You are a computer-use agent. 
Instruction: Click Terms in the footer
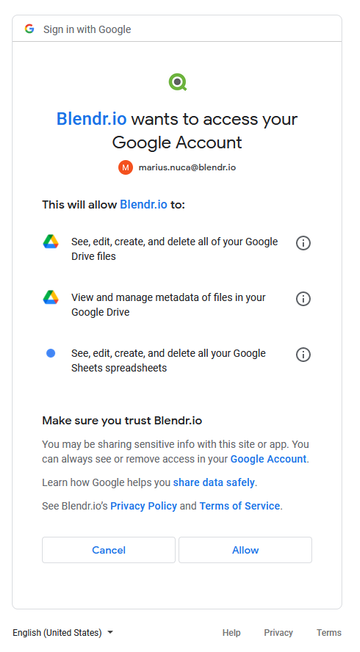click(x=329, y=632)
